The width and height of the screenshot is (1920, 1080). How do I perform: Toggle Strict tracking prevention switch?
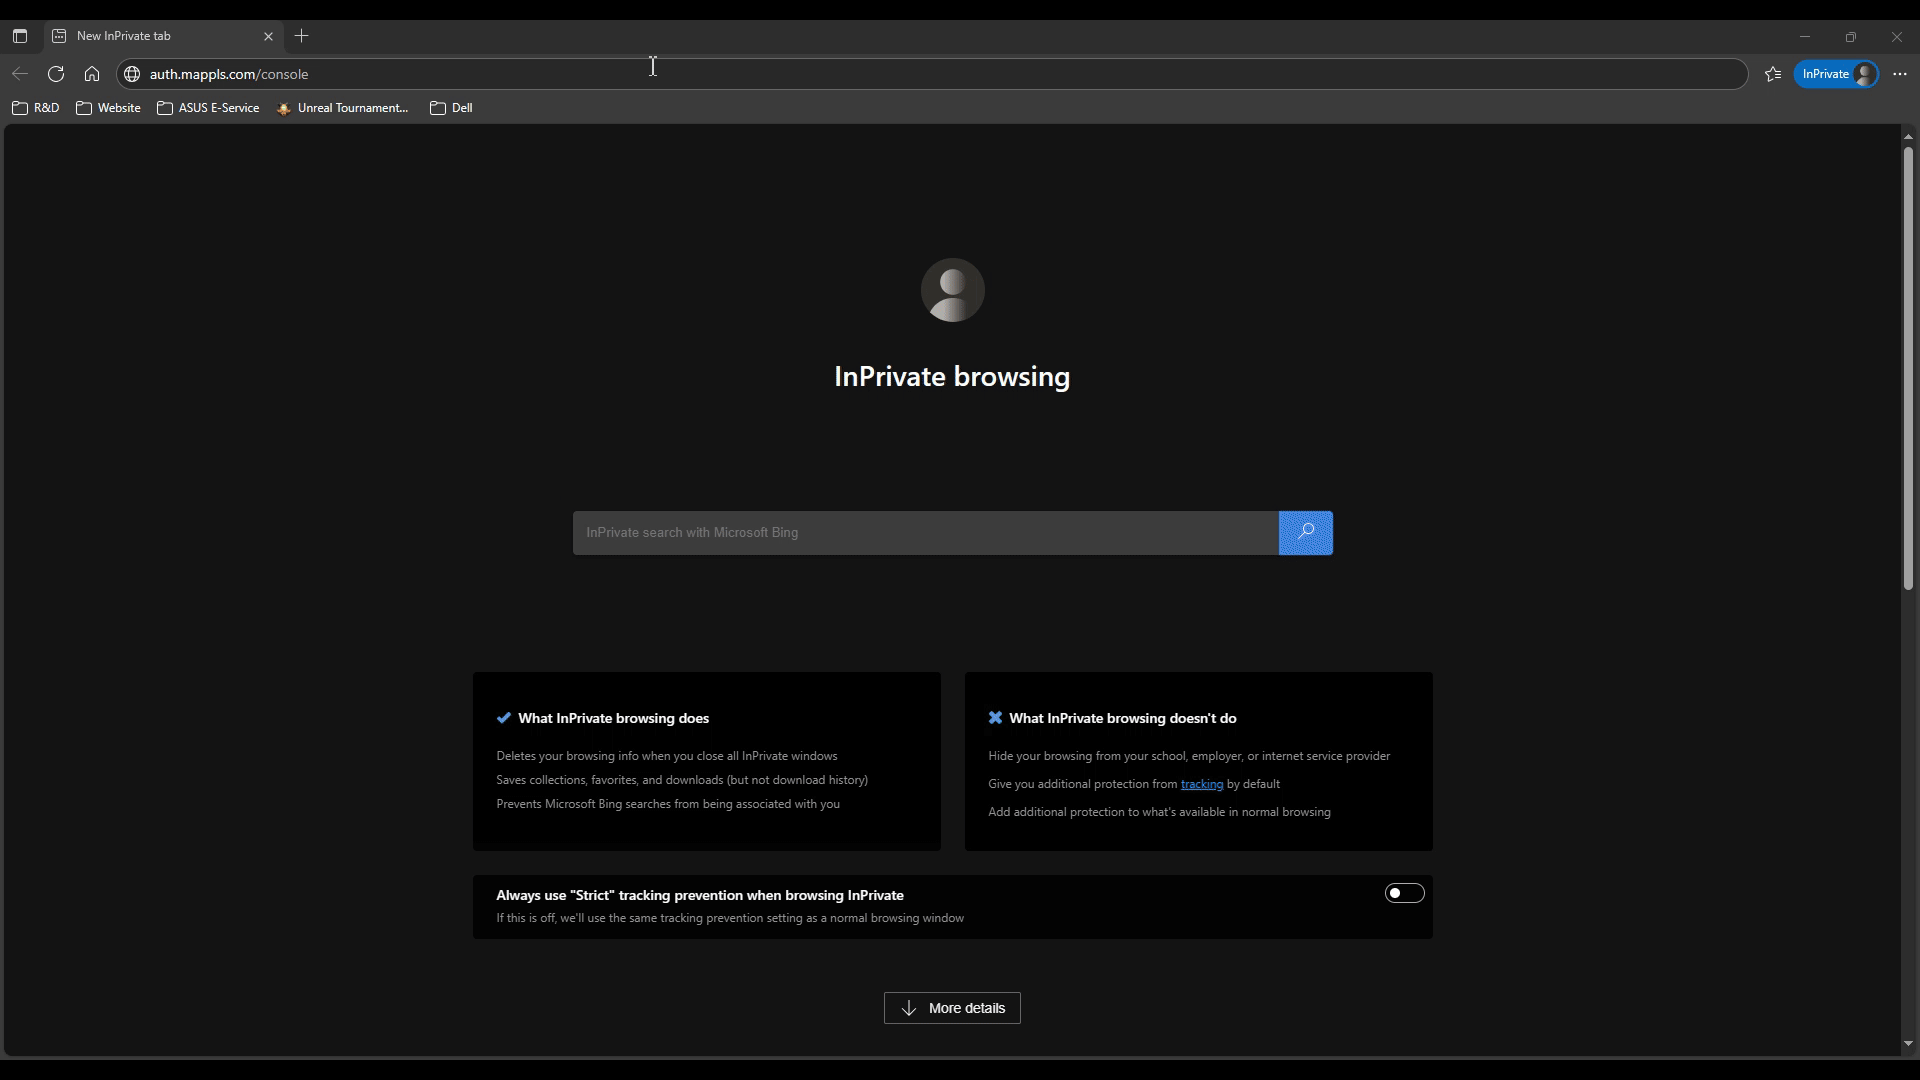coord(1404,893)
